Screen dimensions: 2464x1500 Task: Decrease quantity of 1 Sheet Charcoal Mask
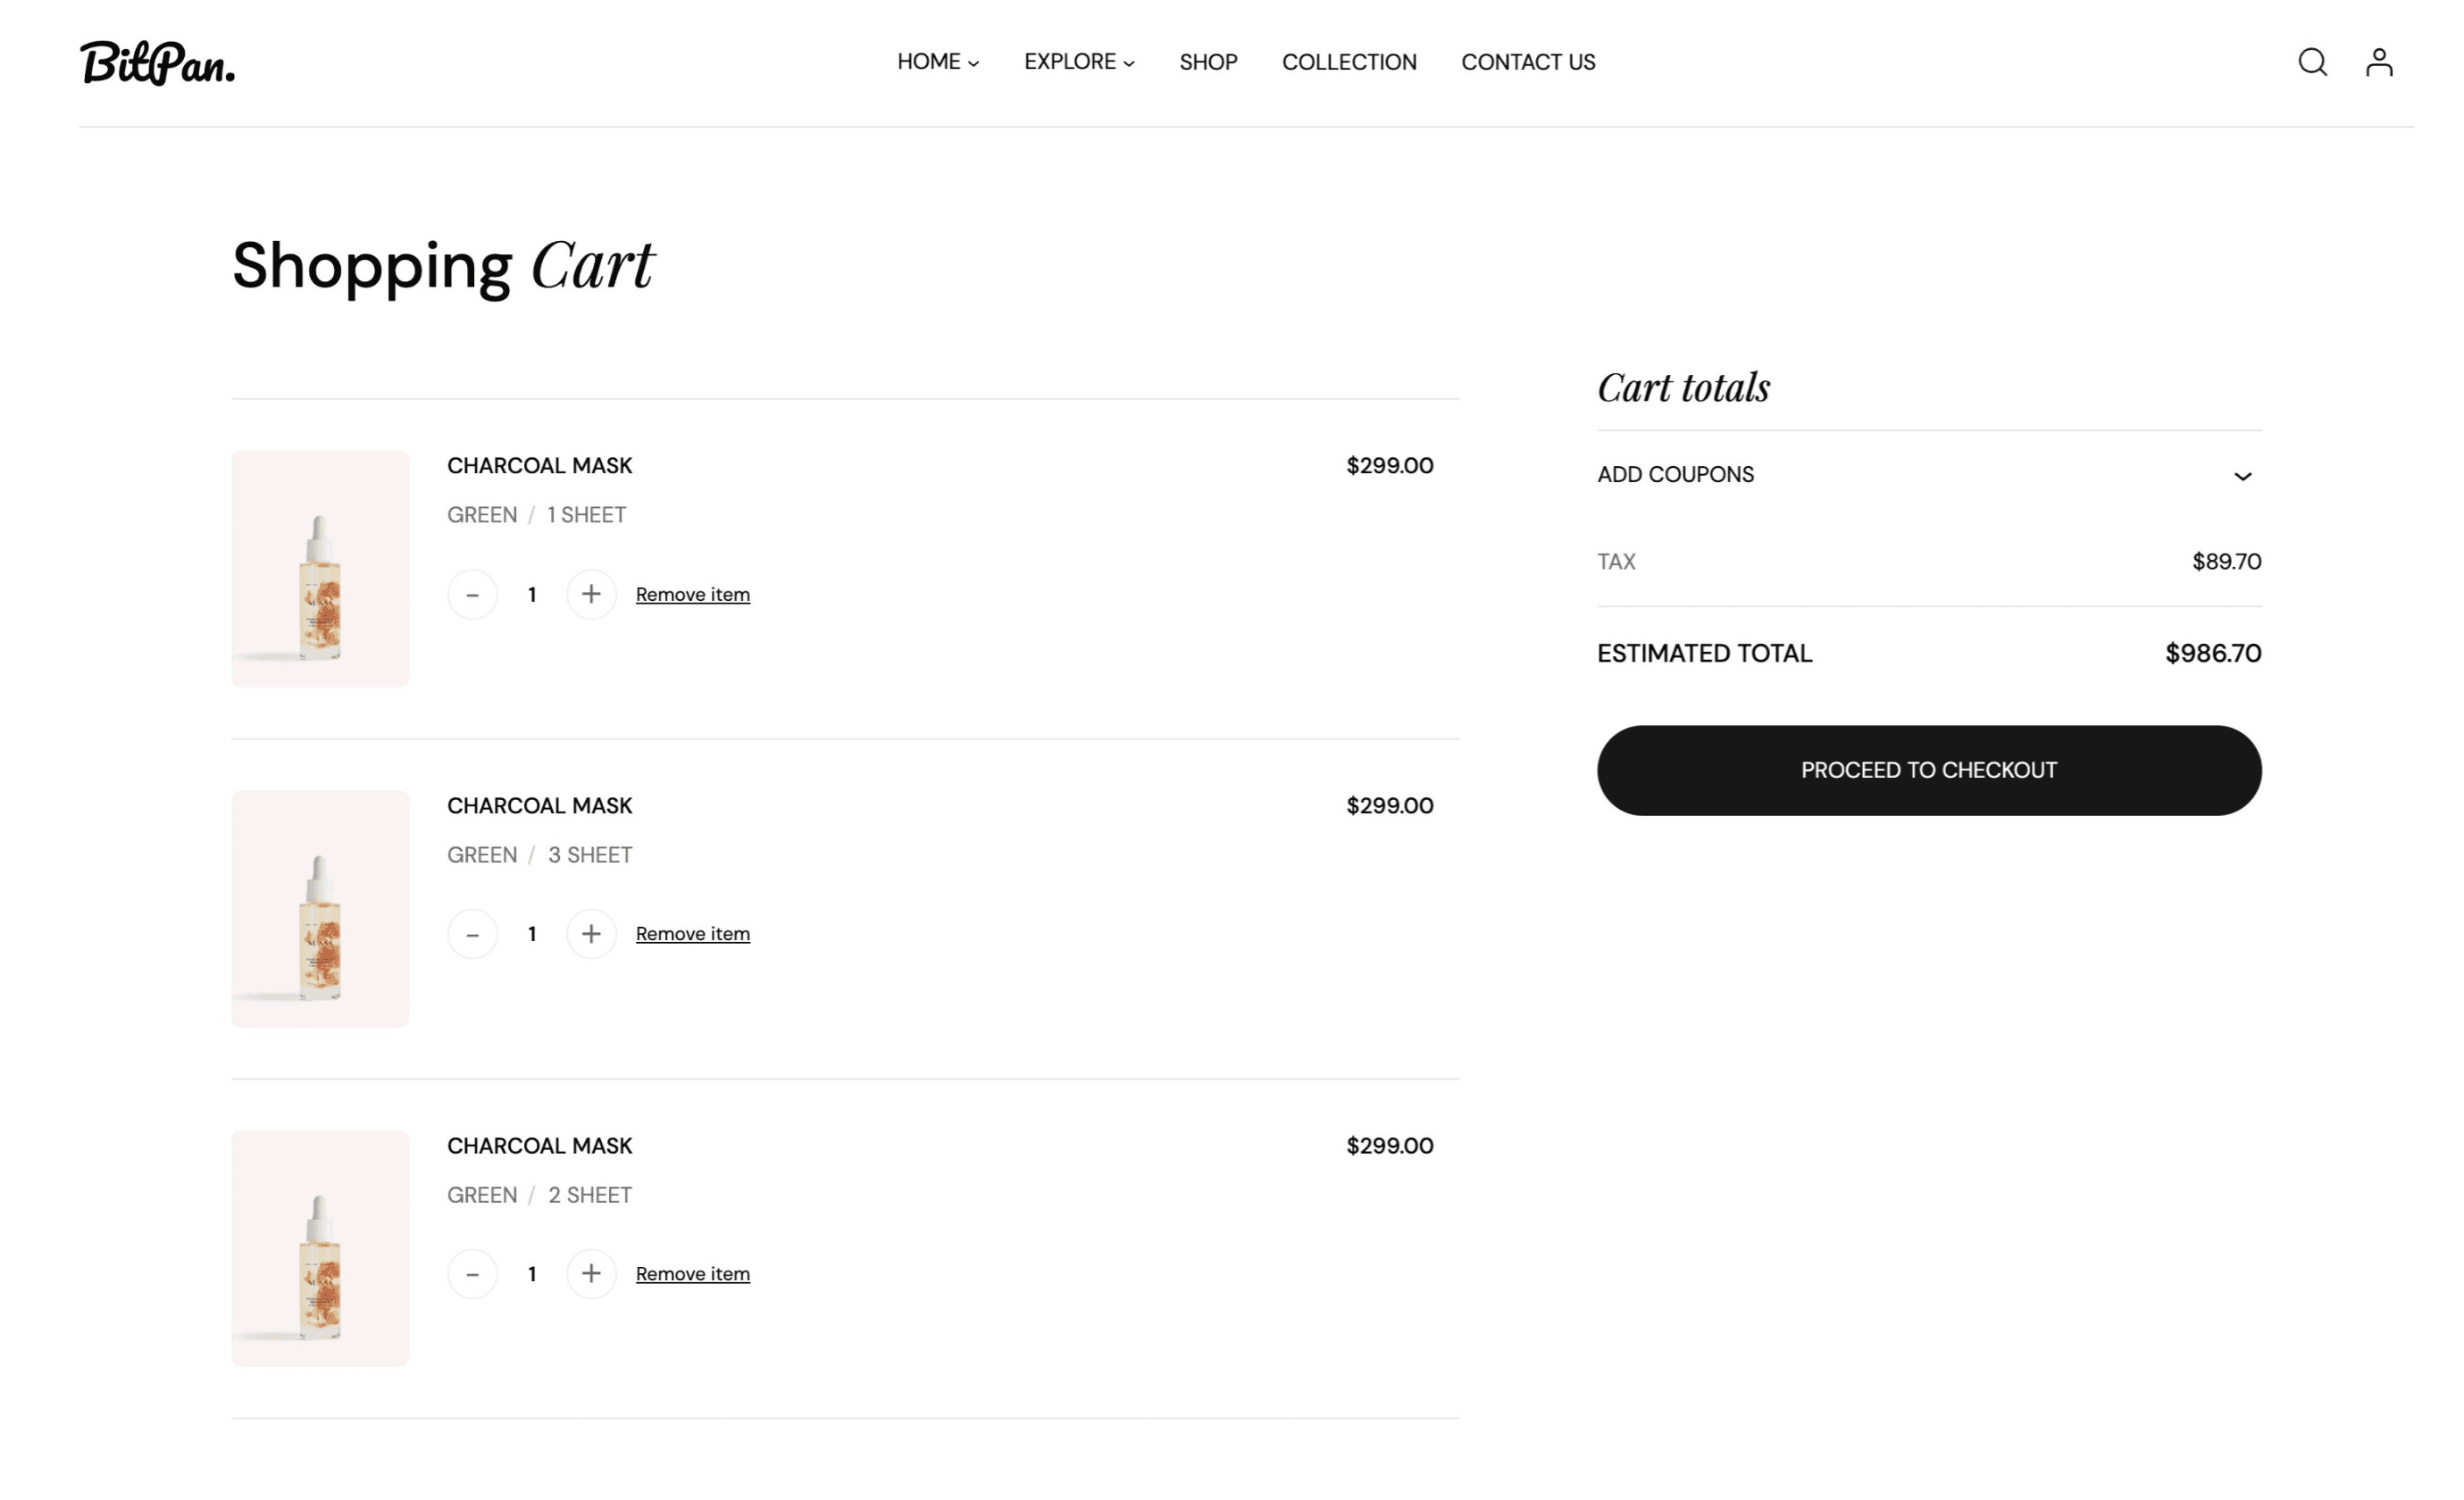[472, 593]
